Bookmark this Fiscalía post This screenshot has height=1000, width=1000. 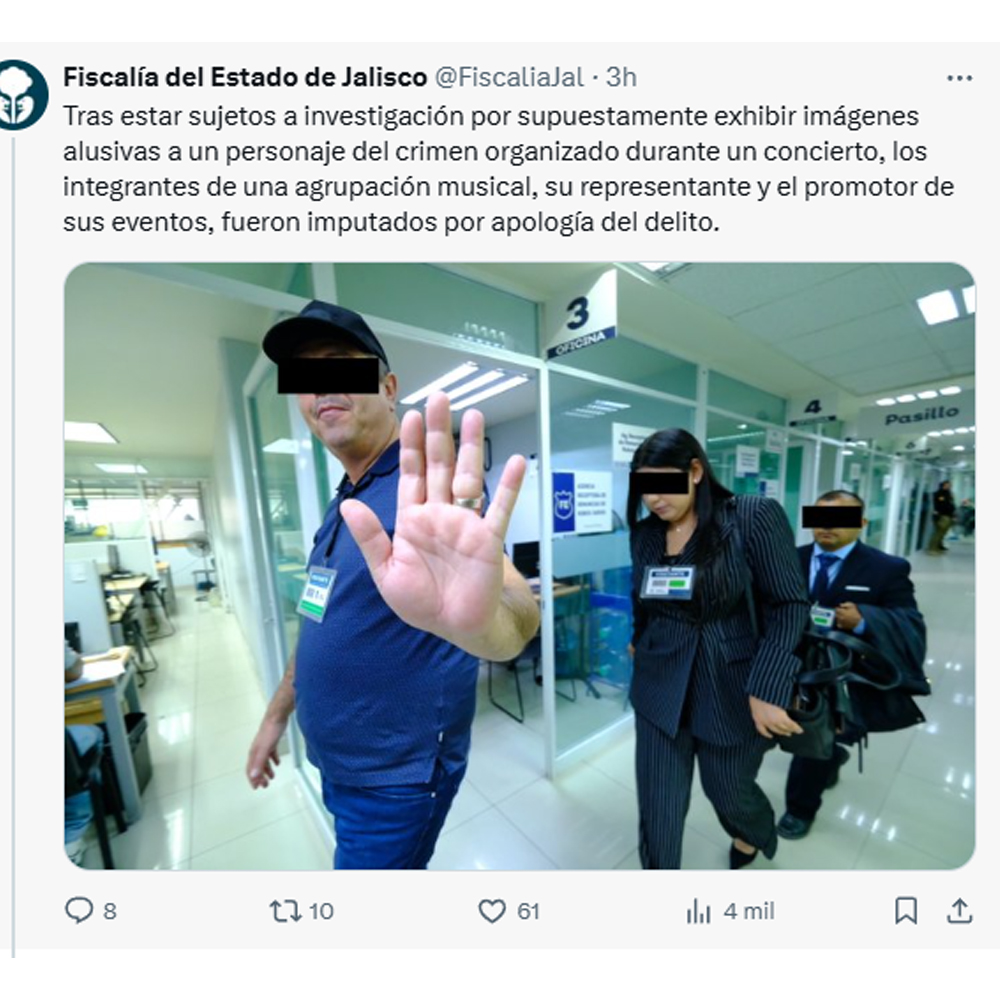906,911
